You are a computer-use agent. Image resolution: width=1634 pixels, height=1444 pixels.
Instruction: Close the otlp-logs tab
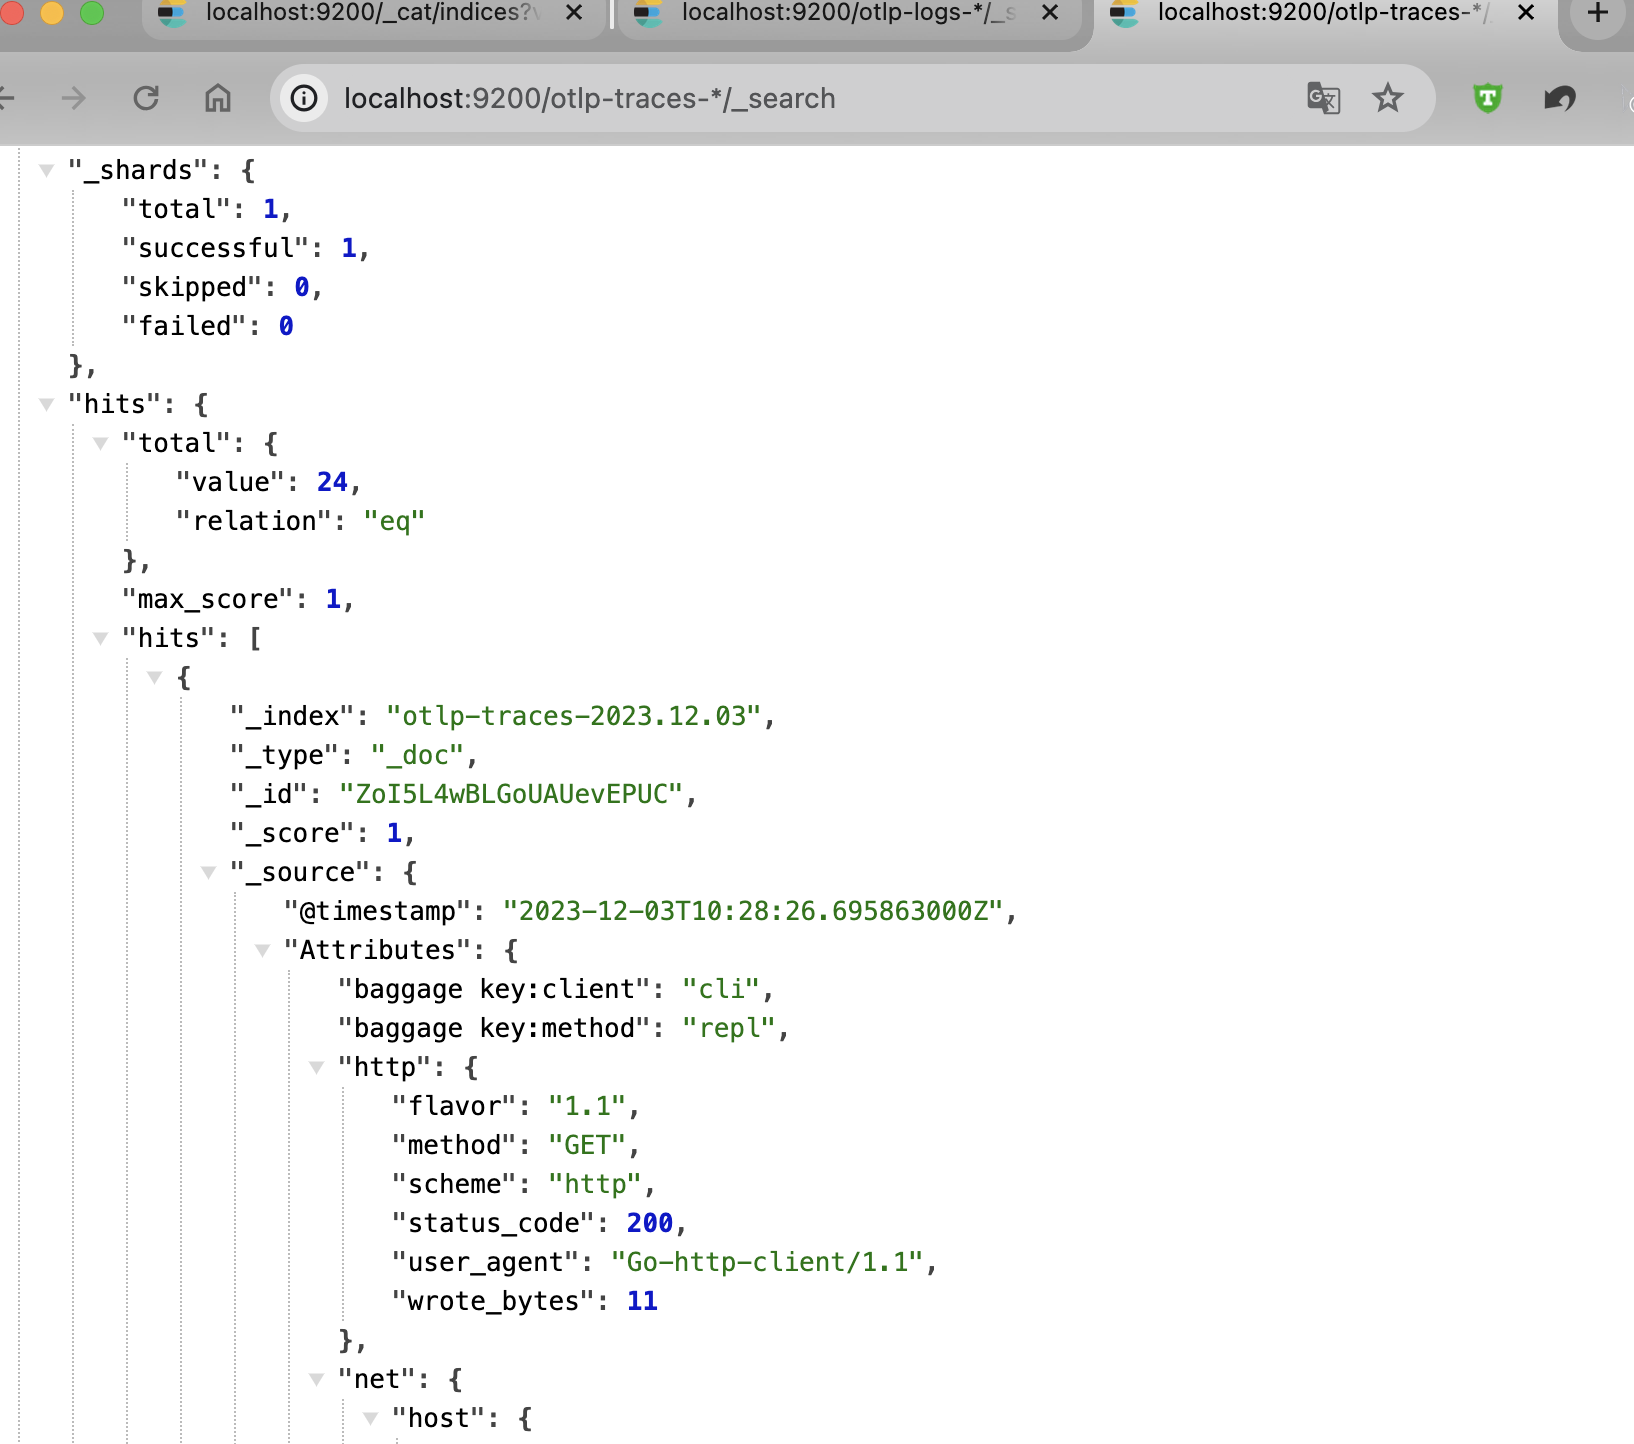[1050, 13]
